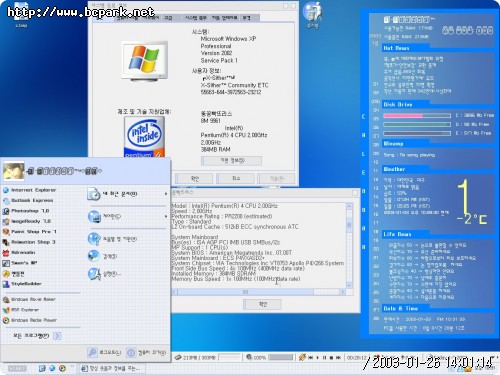500x375 pixels.
Task: Open Run dialog from Start menu
Action: 105,274
